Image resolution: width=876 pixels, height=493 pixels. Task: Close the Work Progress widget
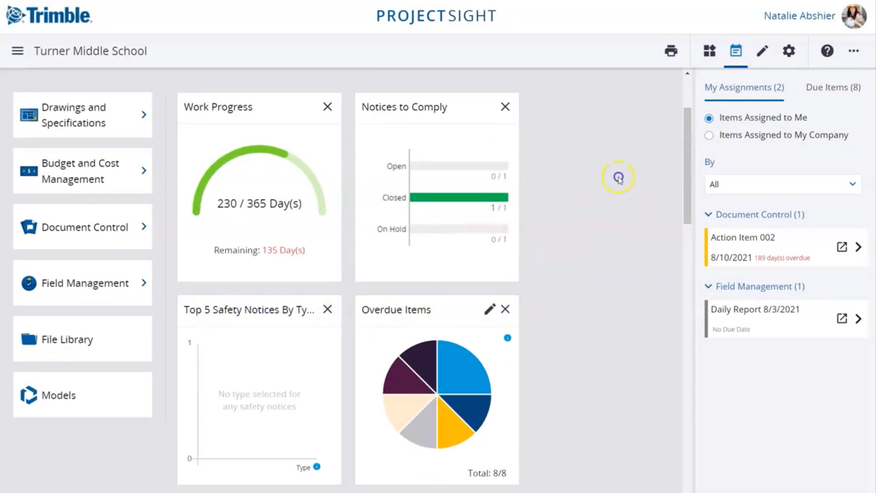(327, 106)
